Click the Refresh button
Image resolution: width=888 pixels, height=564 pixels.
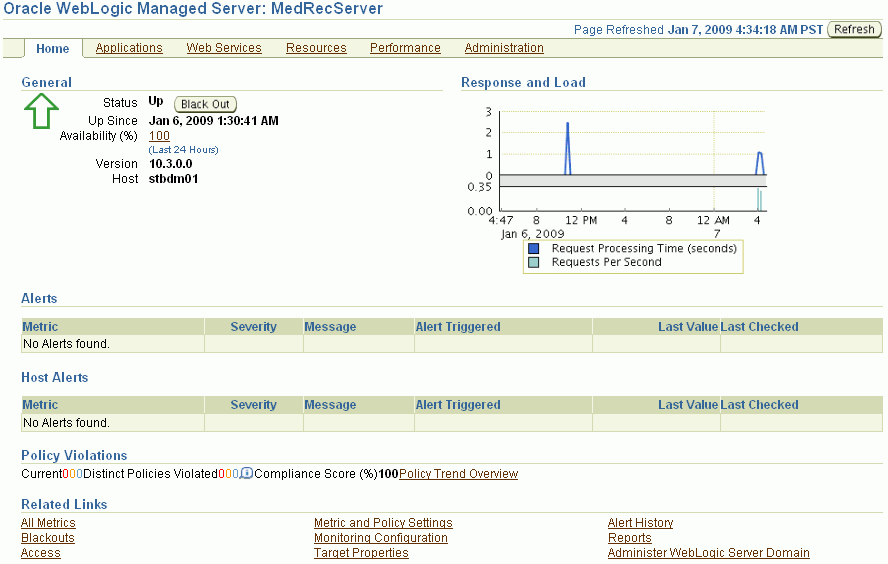coord(855,29)
